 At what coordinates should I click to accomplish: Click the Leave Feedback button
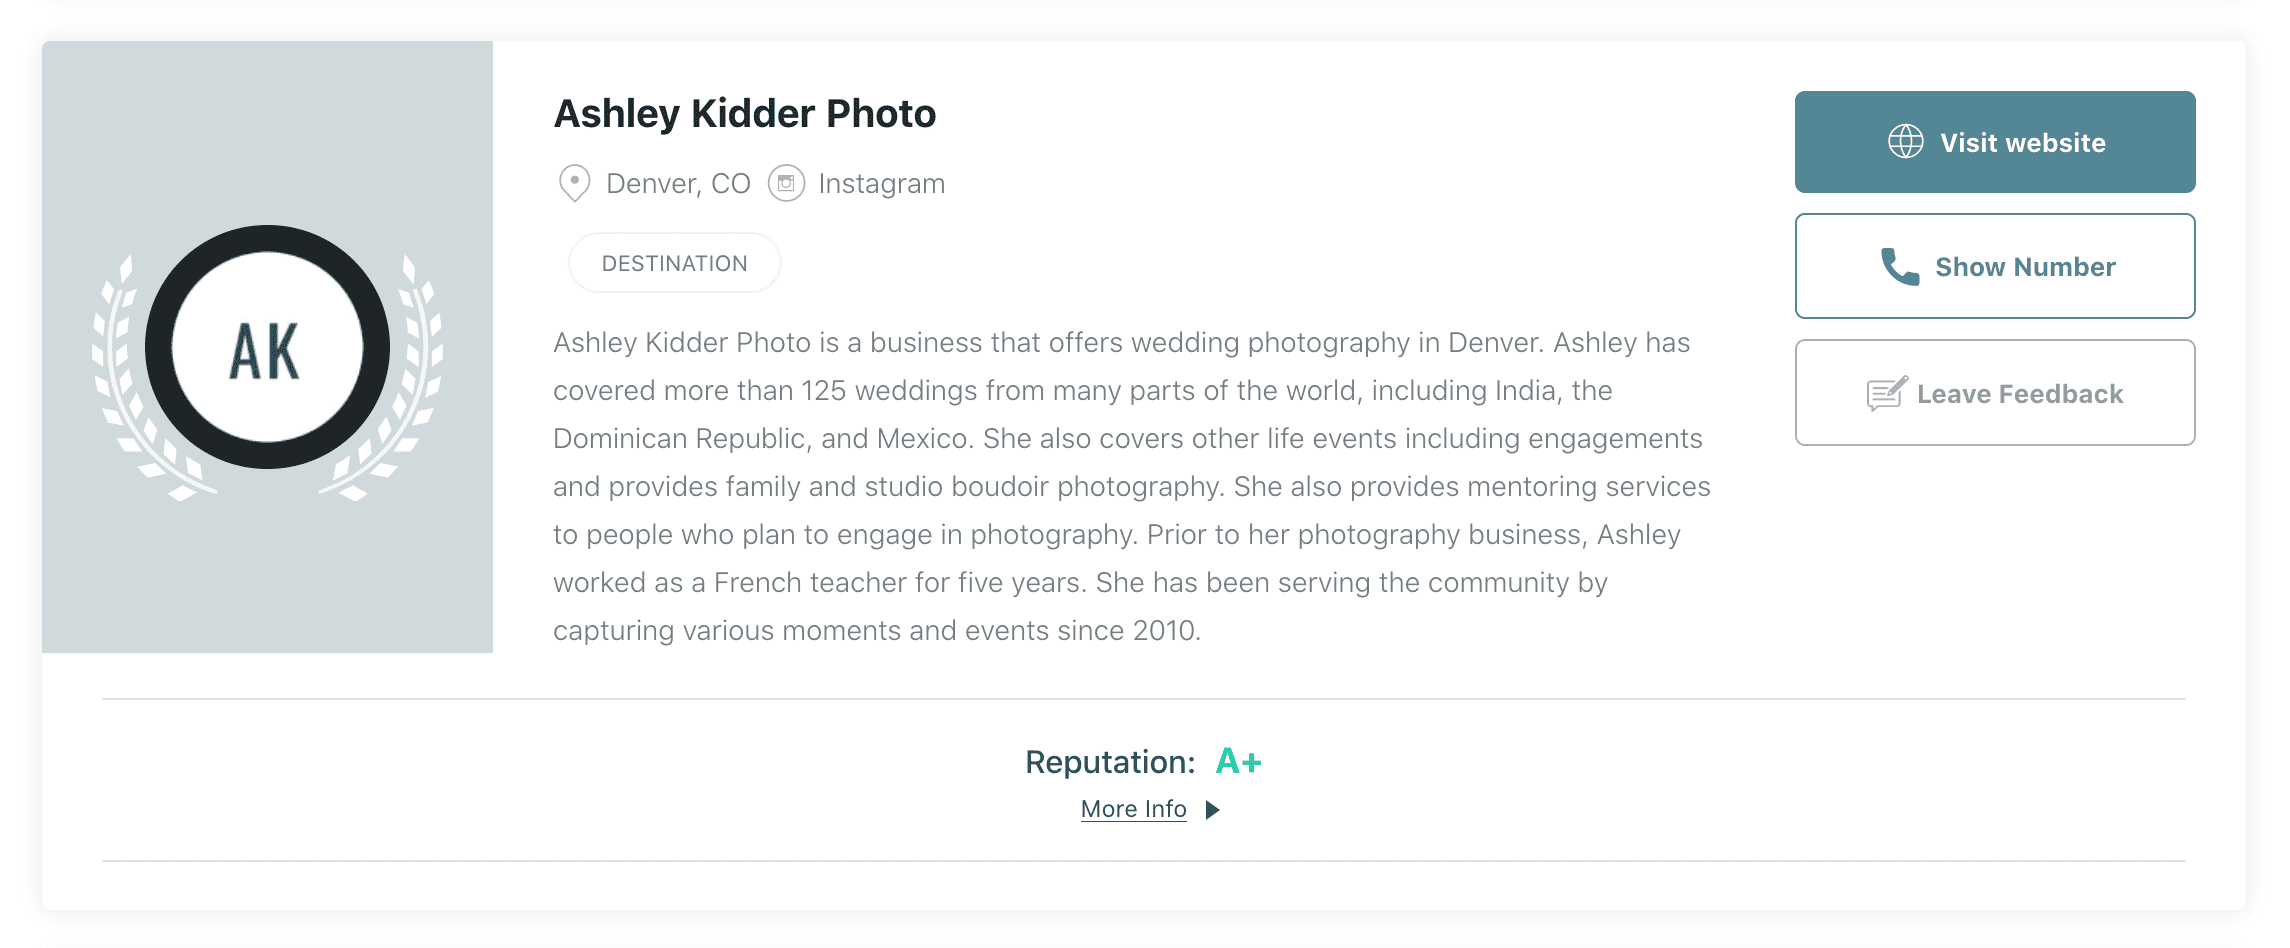pyautogui.click(x=2019, y=394)
